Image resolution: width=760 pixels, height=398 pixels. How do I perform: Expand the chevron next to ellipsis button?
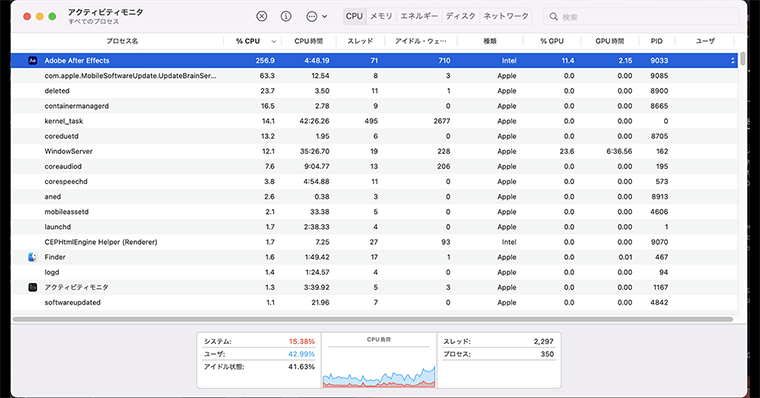(x=324, y=16)
